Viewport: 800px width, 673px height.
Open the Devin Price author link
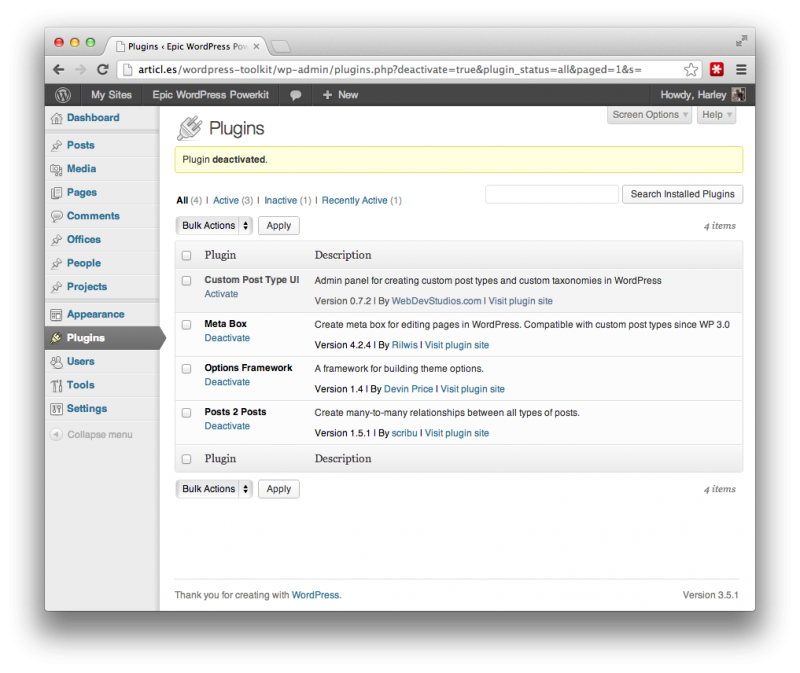(x=408, y=389)
